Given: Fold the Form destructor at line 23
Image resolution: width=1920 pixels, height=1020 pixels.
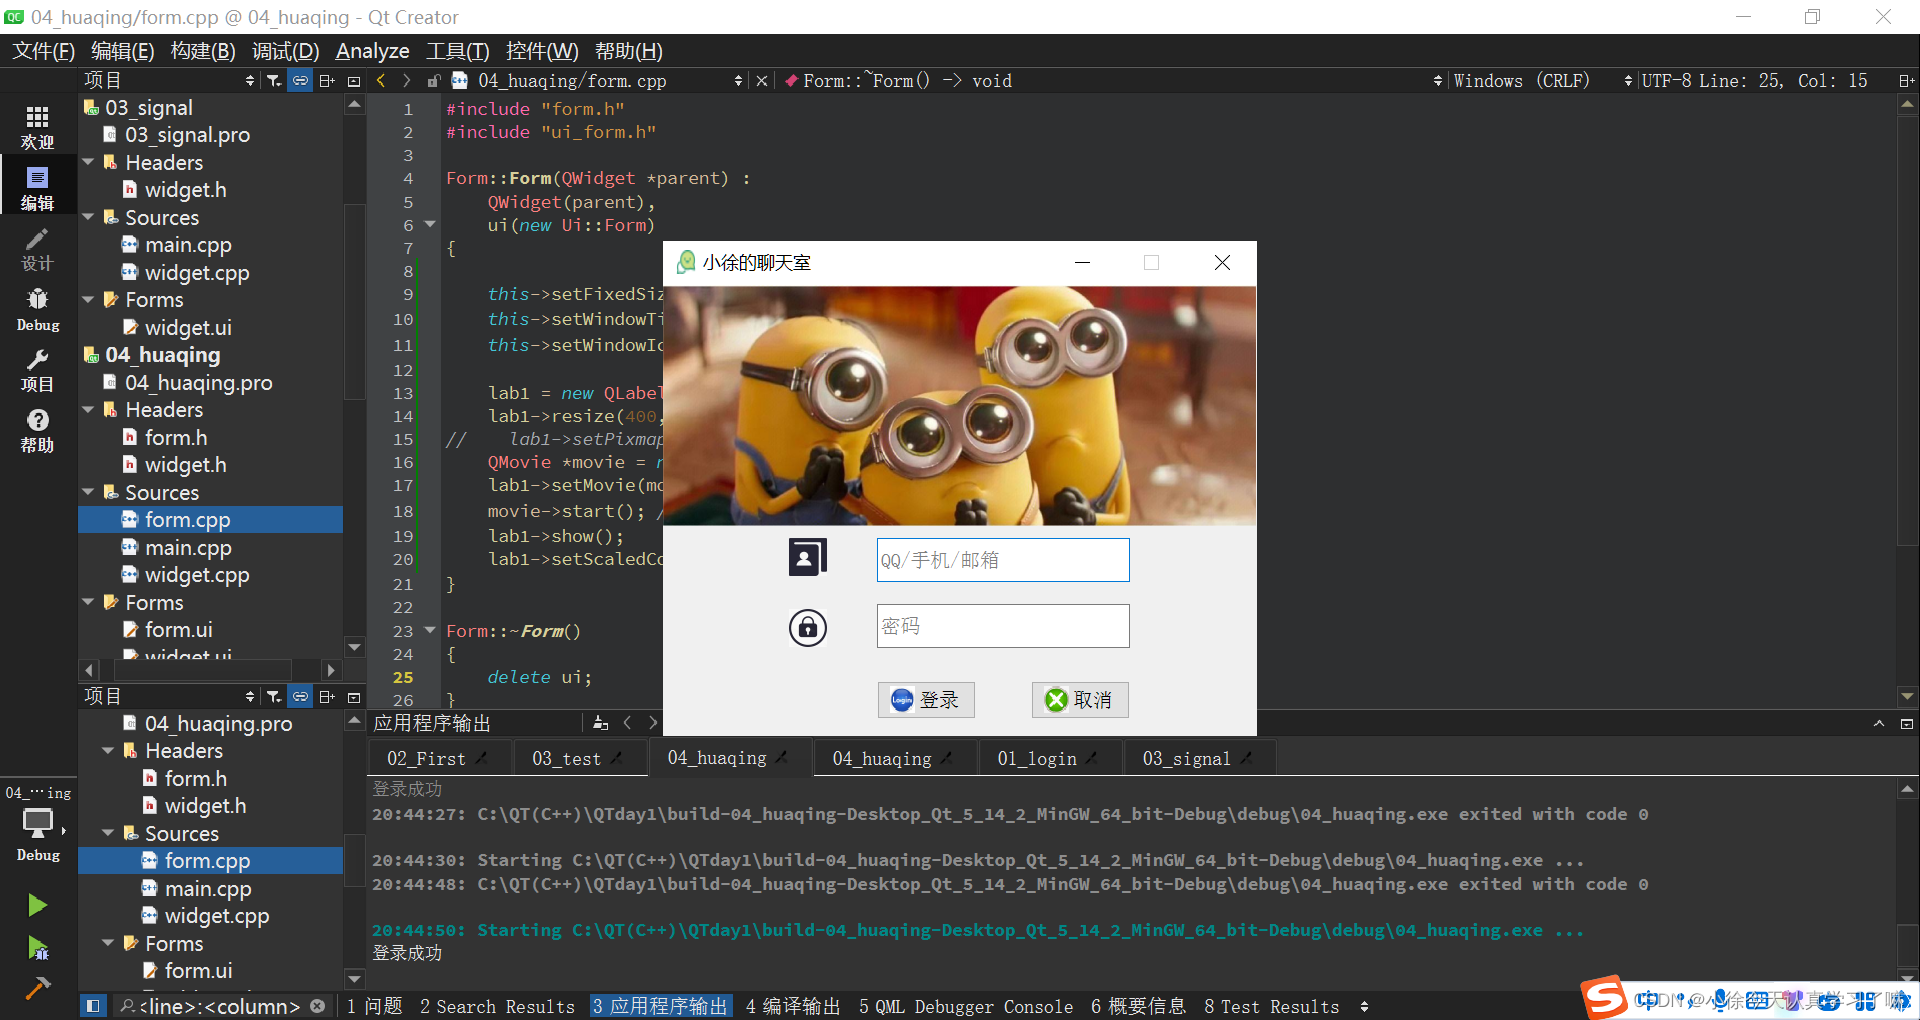Looking at the screenshot, I should pyautogui.click(x=430, y=631).
